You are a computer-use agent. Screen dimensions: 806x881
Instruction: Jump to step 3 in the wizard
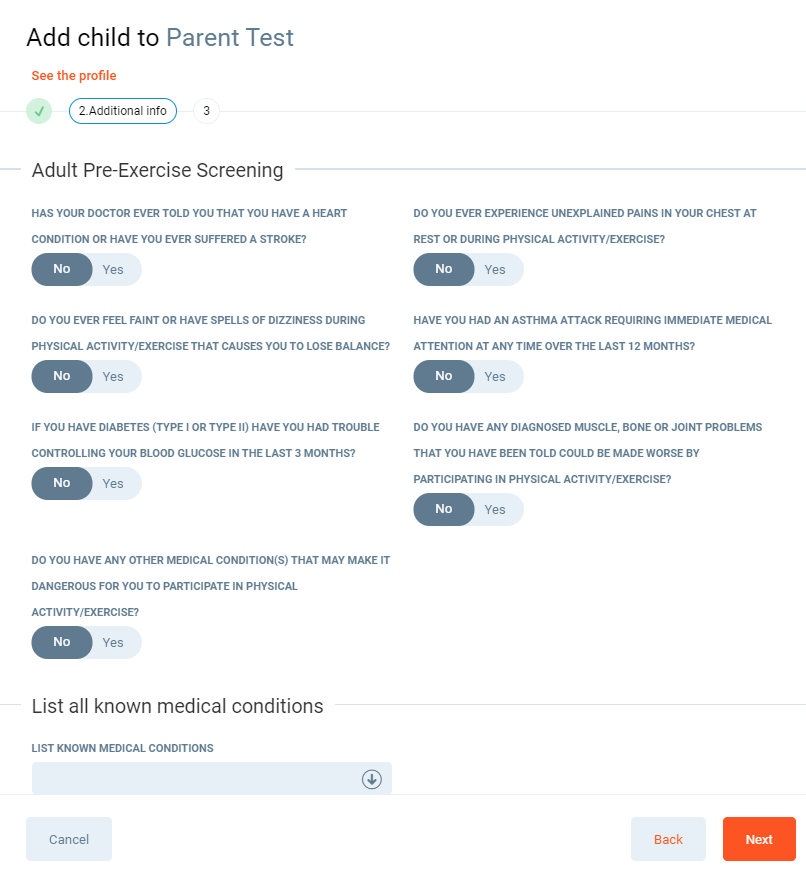(206, 111)
